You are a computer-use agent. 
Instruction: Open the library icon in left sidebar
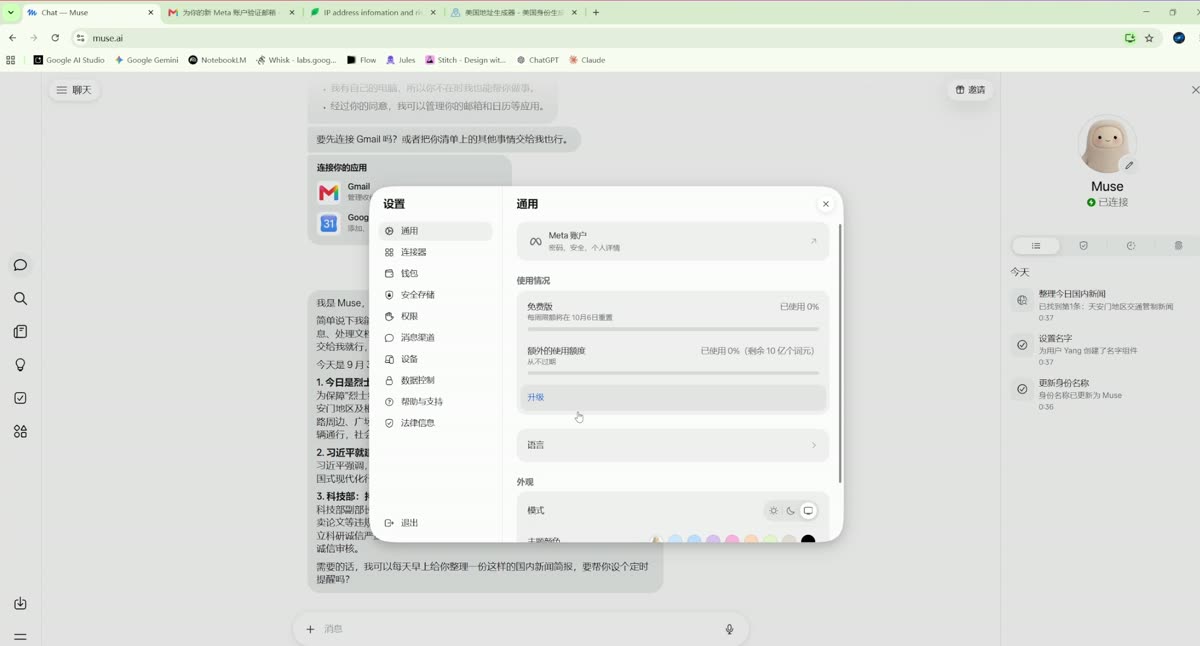[20, 332]
